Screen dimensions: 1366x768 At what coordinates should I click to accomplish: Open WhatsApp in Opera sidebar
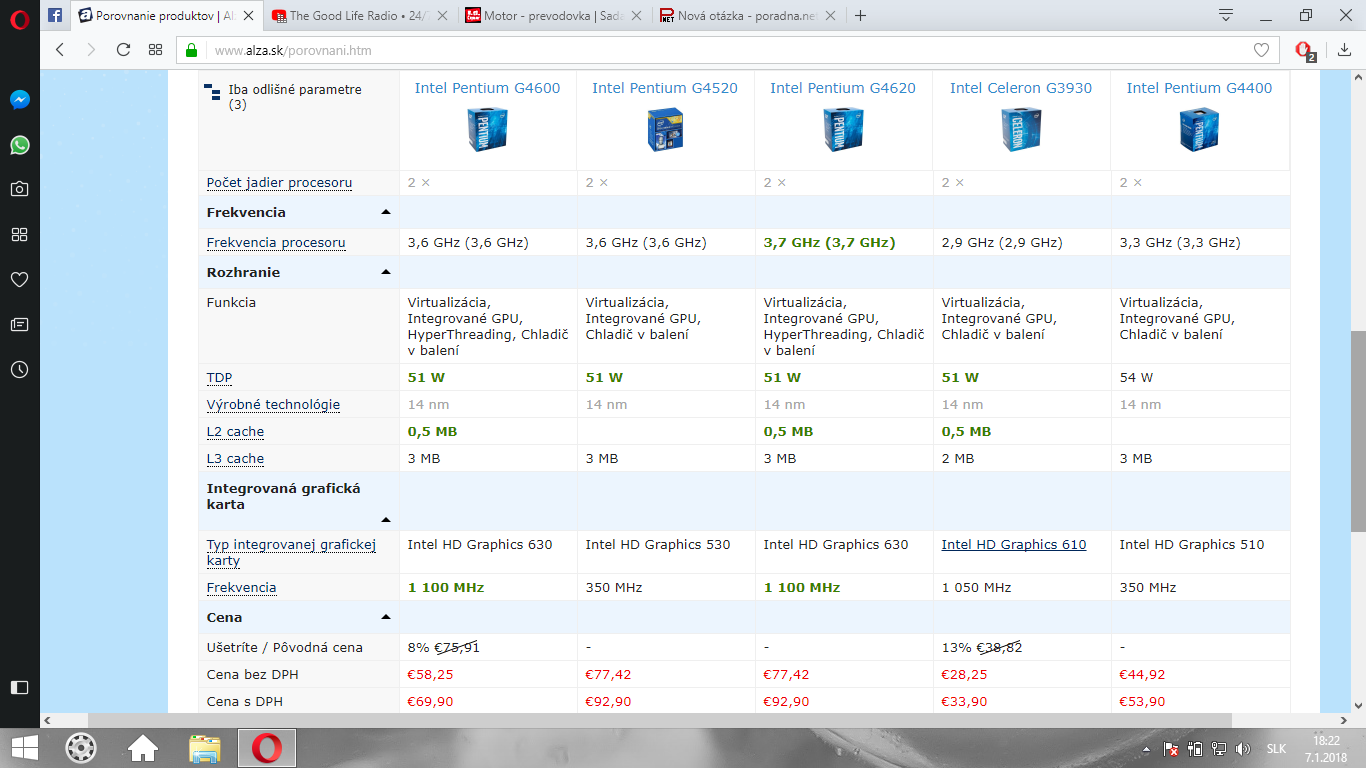pyautogui.click(x=19, y=145)
